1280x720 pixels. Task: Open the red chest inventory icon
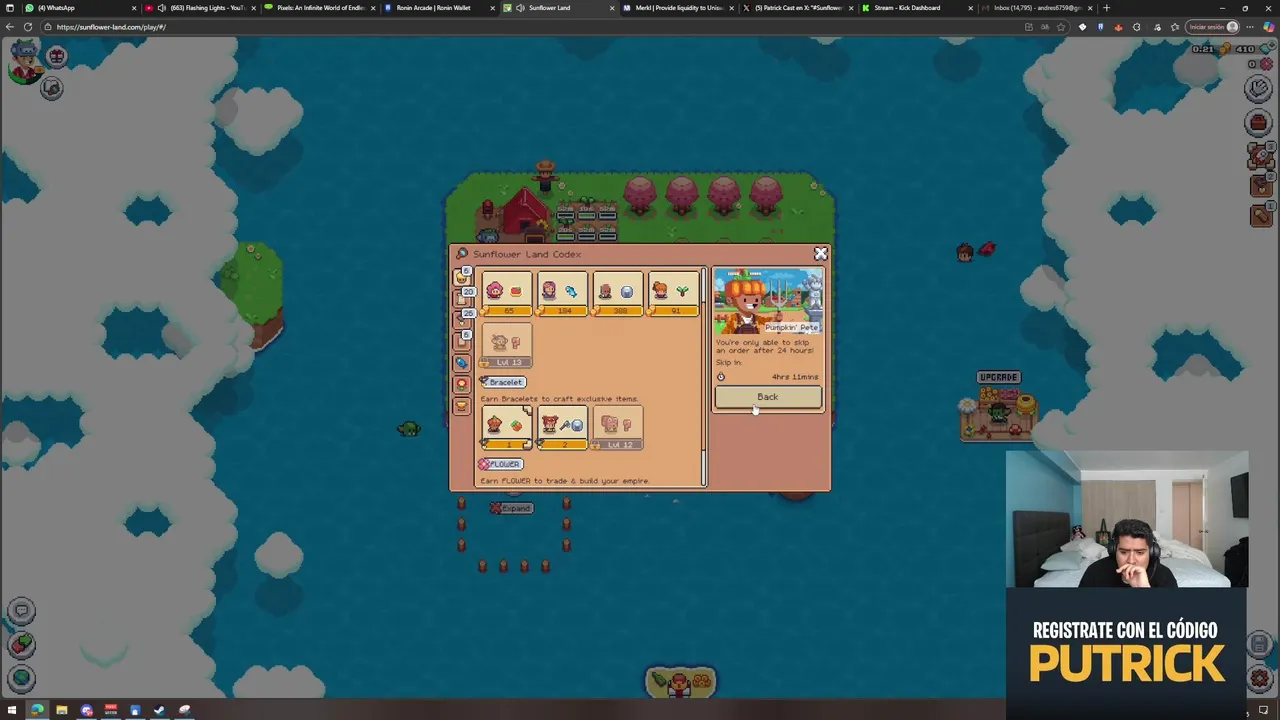point(1259,123)
